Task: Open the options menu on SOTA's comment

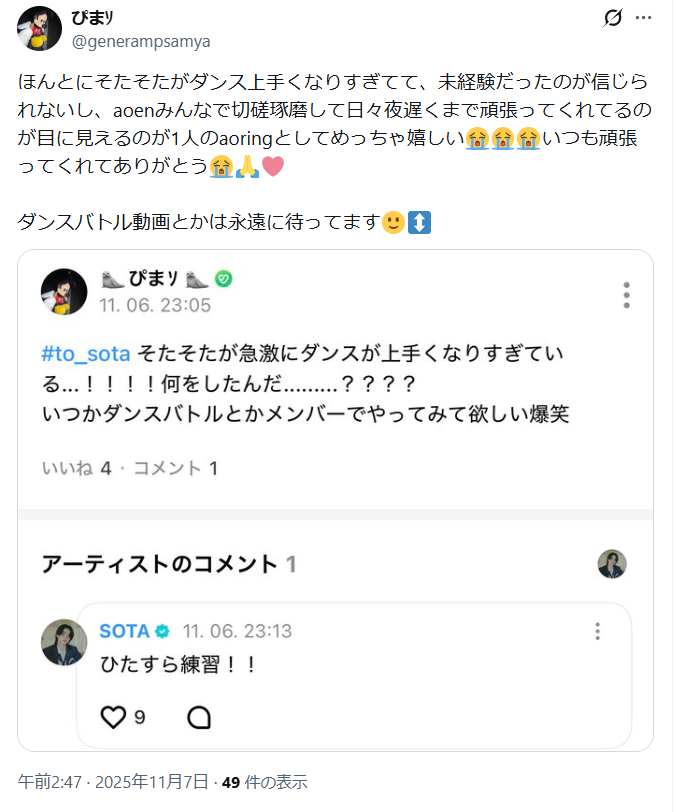Action: pos(598,631)
